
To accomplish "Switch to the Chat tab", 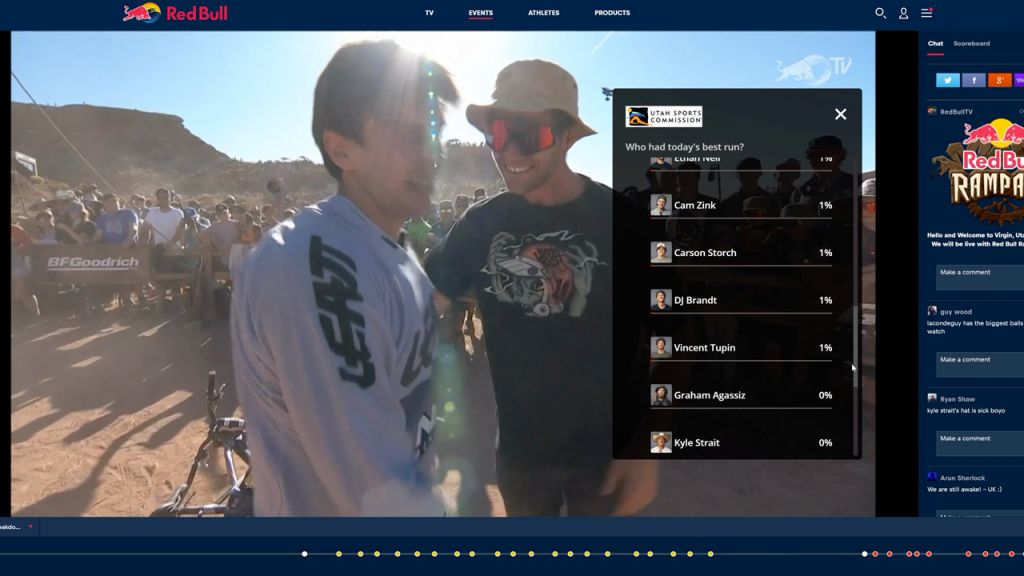I will click(935, 44).
